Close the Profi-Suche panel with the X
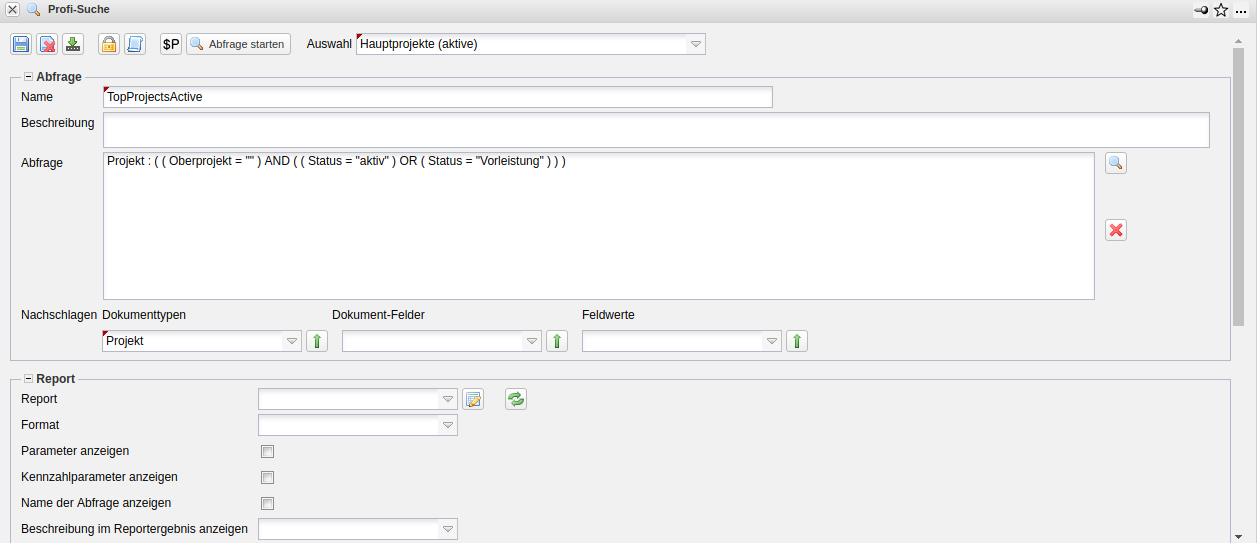Viewport: 1257px width, 543px height. tap(13, 9)
